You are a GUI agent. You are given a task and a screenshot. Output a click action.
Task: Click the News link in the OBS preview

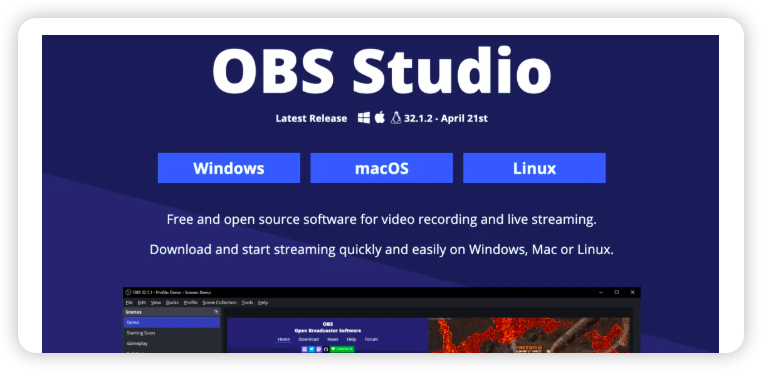click(332, 339)
